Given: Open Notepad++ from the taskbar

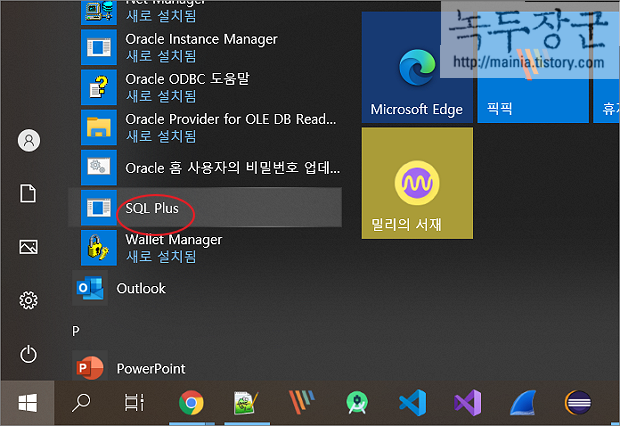Looking at the screenshot, I should 246,403.
